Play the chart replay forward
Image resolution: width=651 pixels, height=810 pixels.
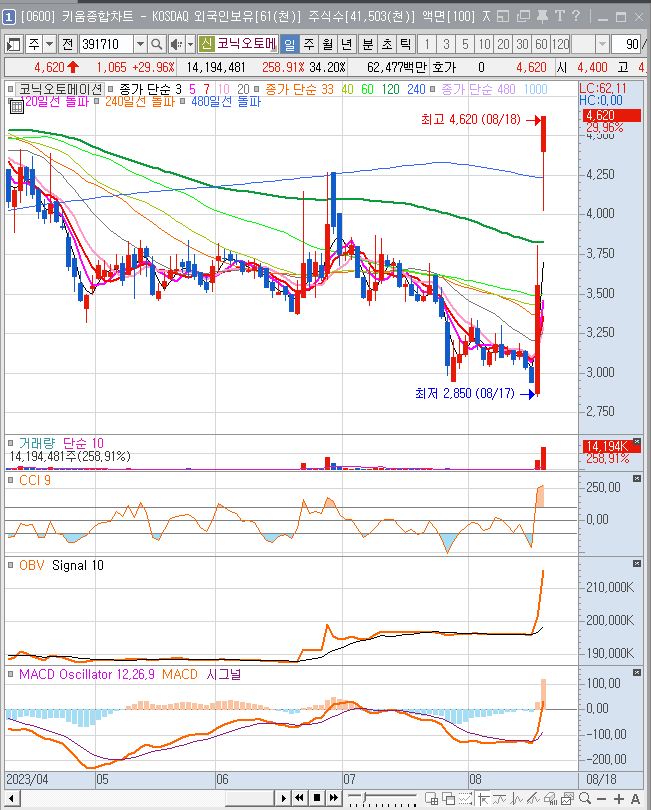[283, 798]
